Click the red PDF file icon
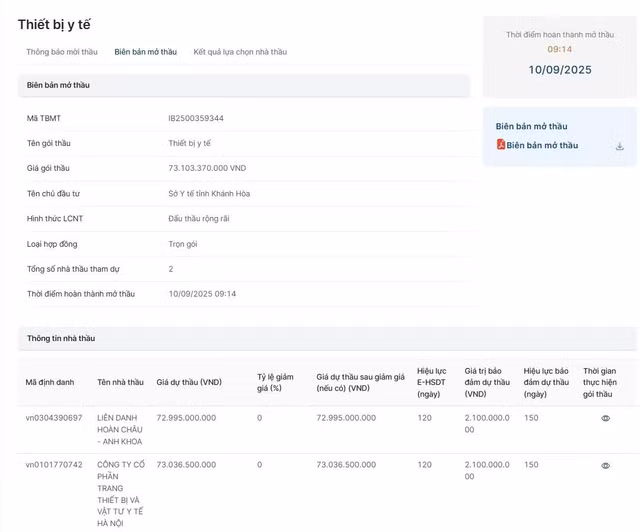 coord(501,145)
